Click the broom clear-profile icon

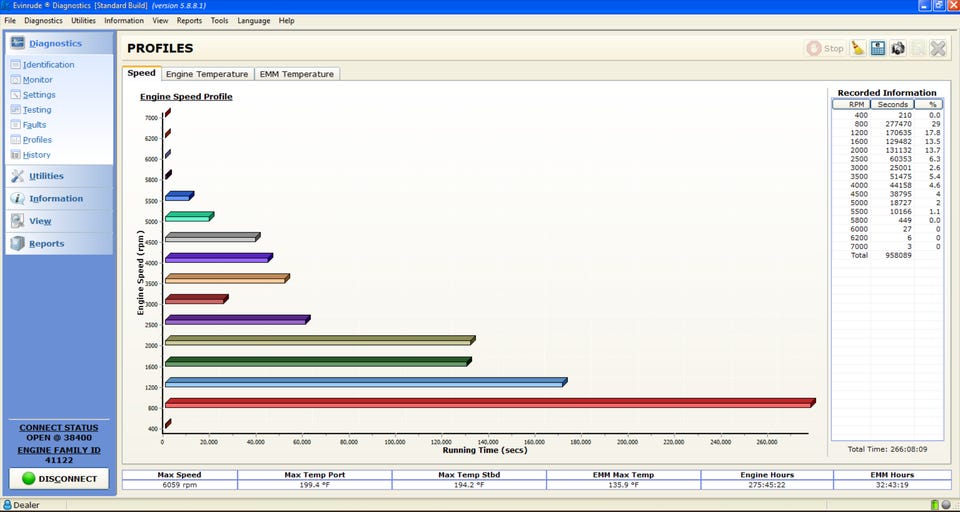tap(858, 48)
